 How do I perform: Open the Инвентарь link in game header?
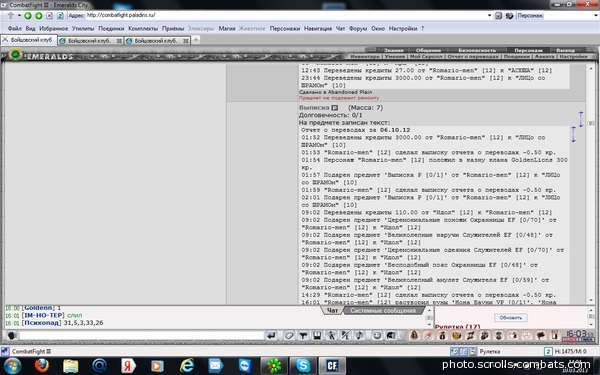(365, 56)
